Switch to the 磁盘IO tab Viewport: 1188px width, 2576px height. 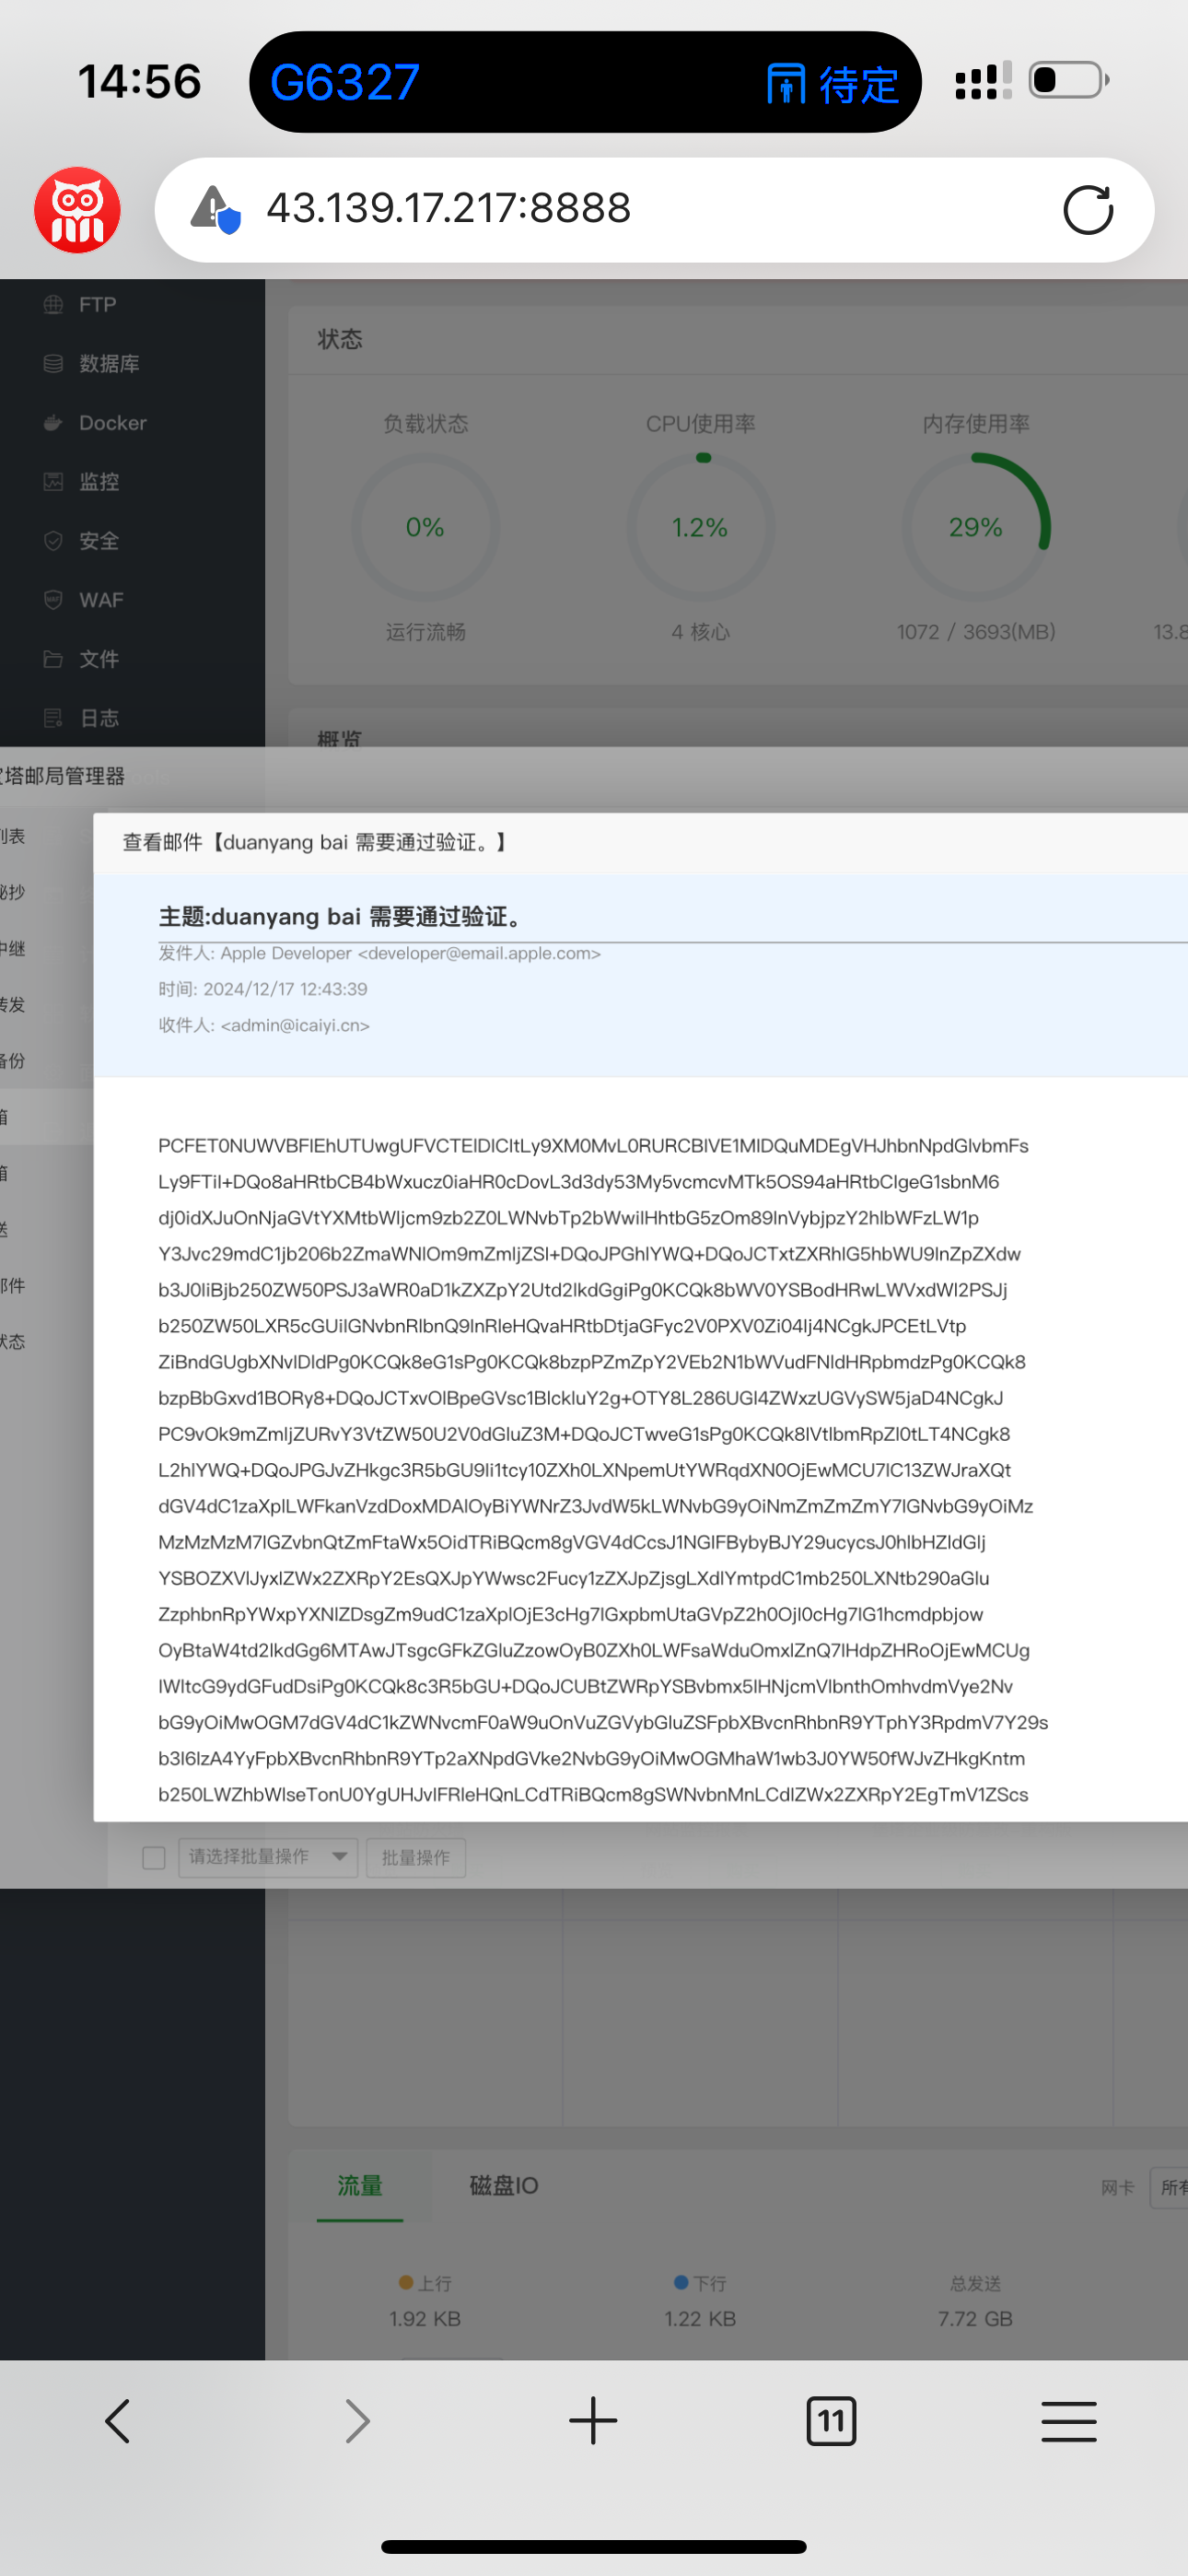click(504, 2186)
